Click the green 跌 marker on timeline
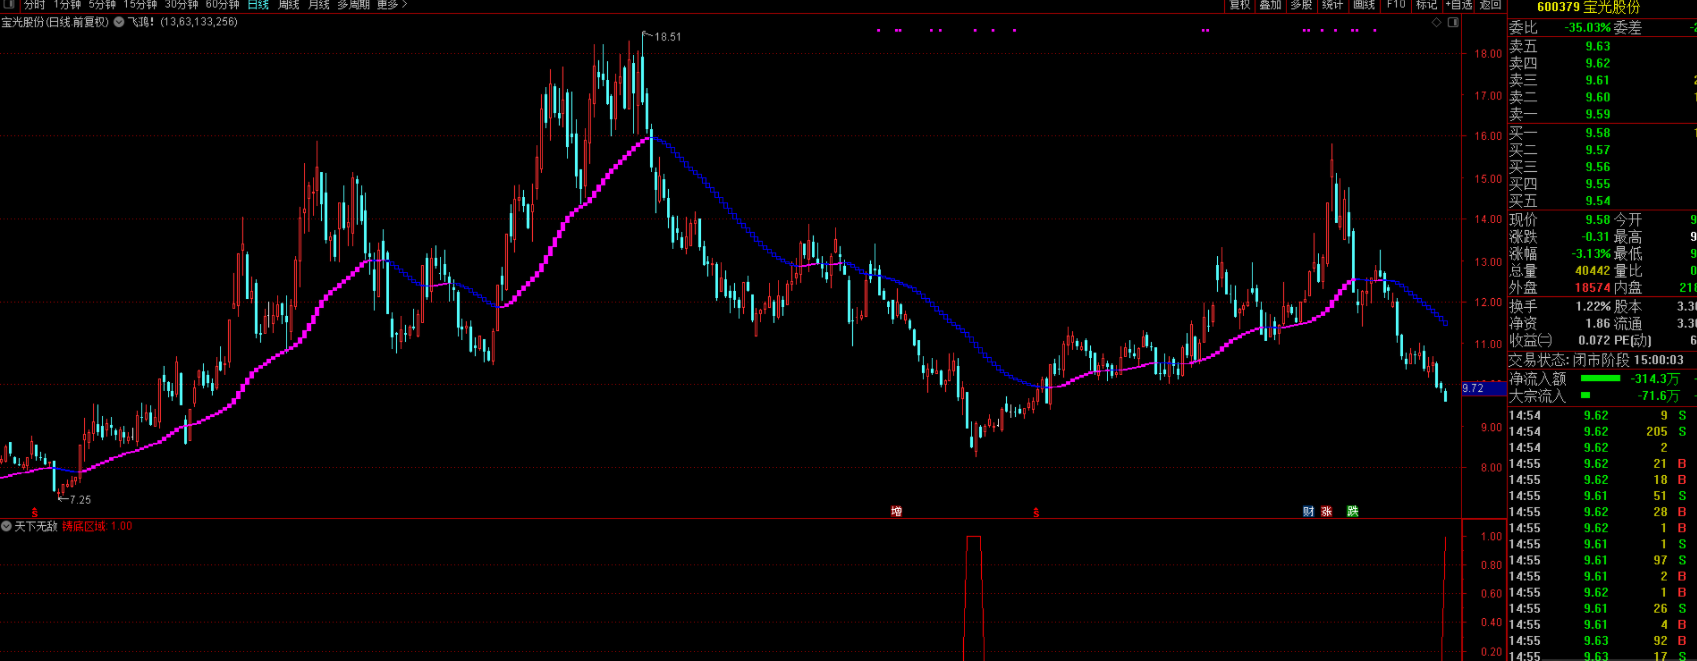 [1352, 512]
